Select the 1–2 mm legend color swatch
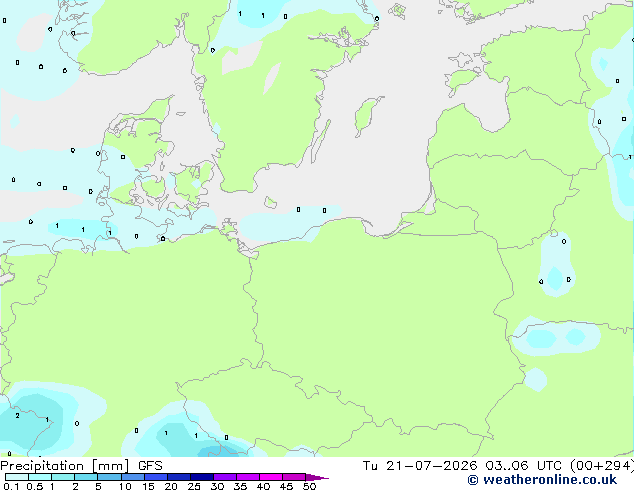 [63, 477]
